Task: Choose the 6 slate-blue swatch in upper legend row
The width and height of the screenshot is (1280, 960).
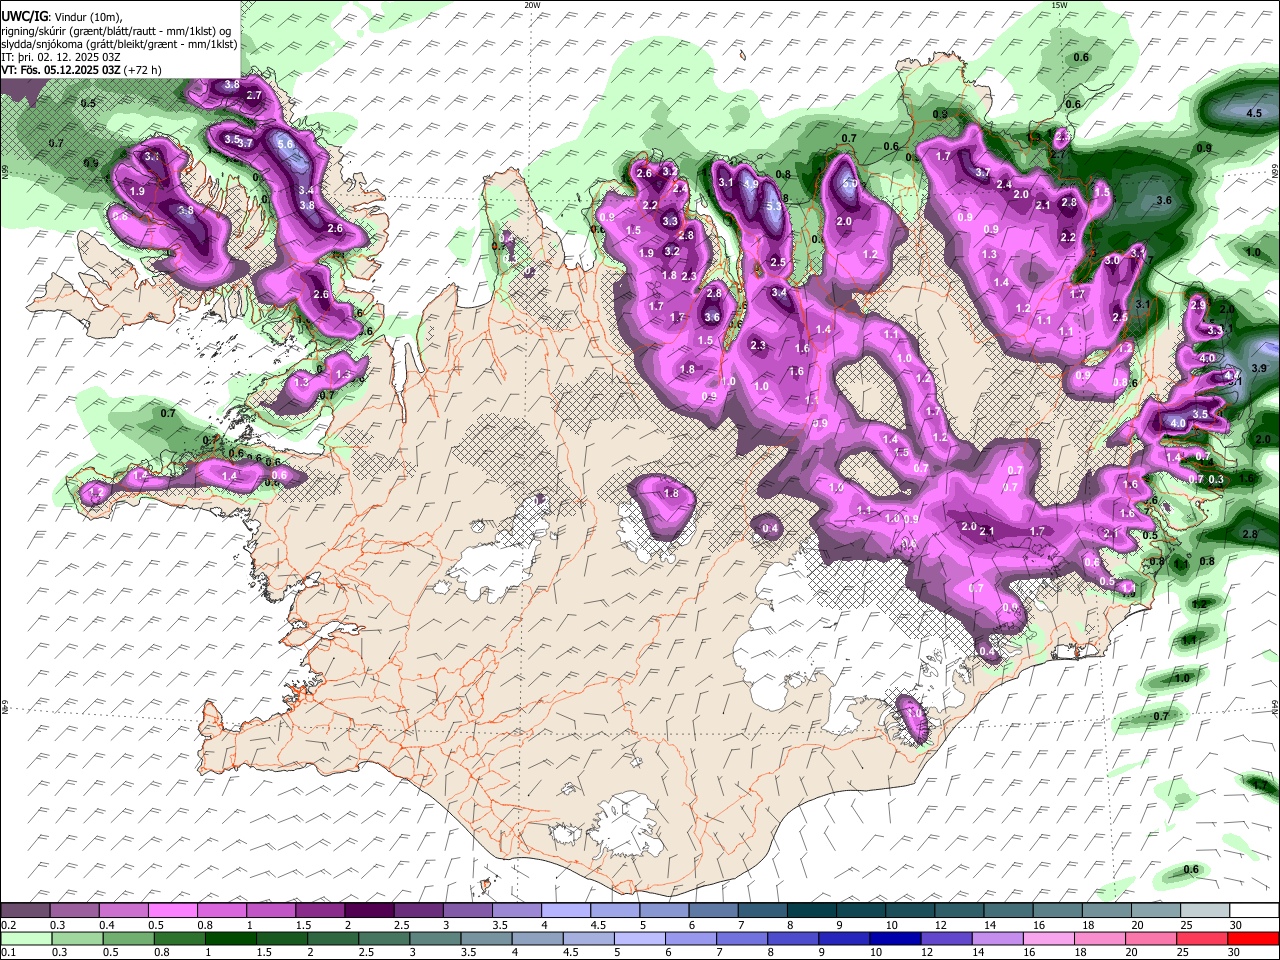Action: click(x=712, y=911)
